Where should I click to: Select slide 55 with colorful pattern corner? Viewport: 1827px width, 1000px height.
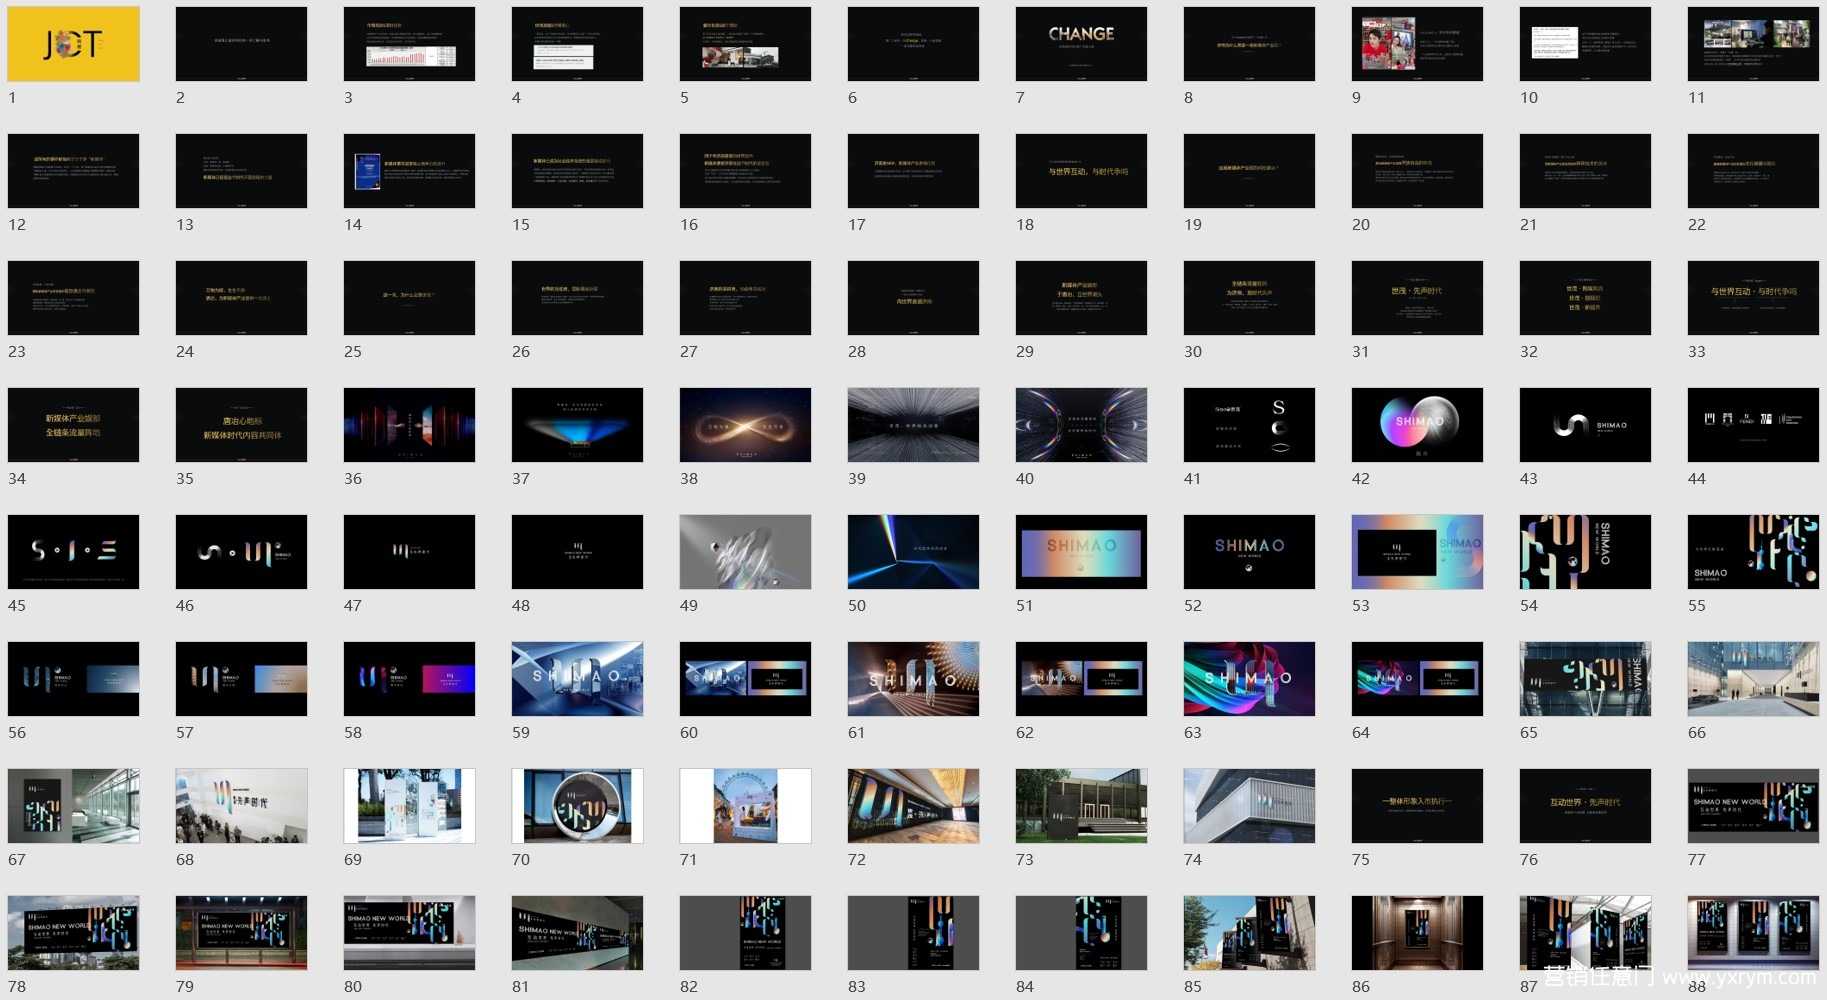(x=1753, y=552)
